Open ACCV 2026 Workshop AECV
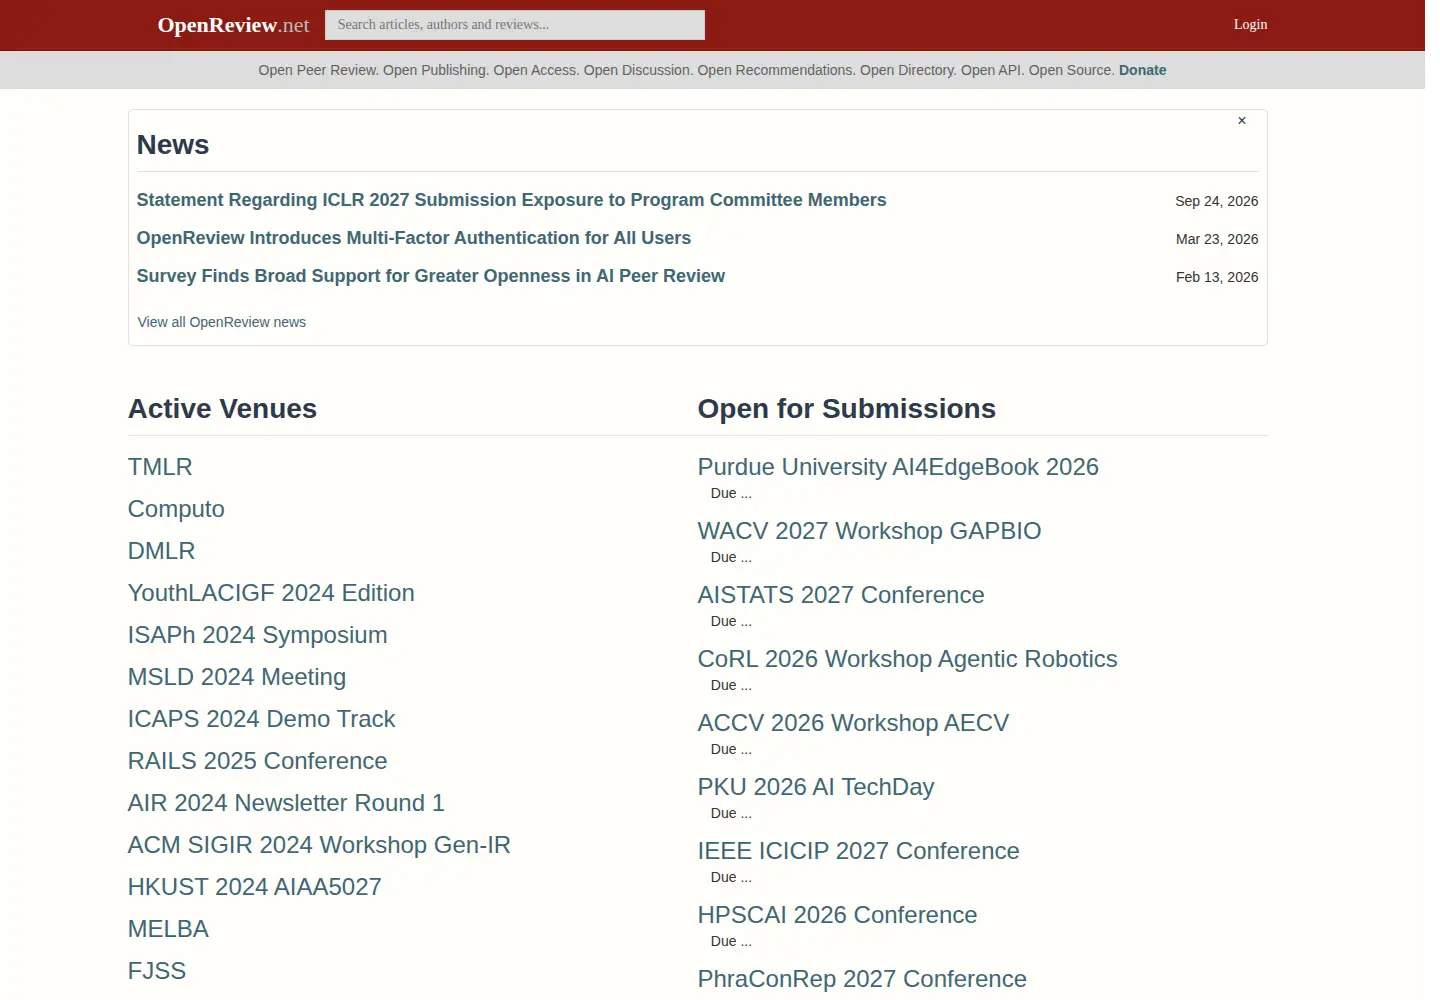1440x1000 pixels. point(853,723)
